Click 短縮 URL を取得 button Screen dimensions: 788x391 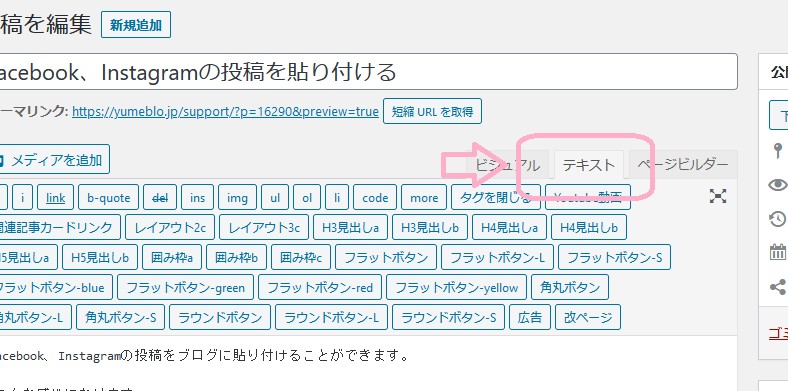[432, 112]
